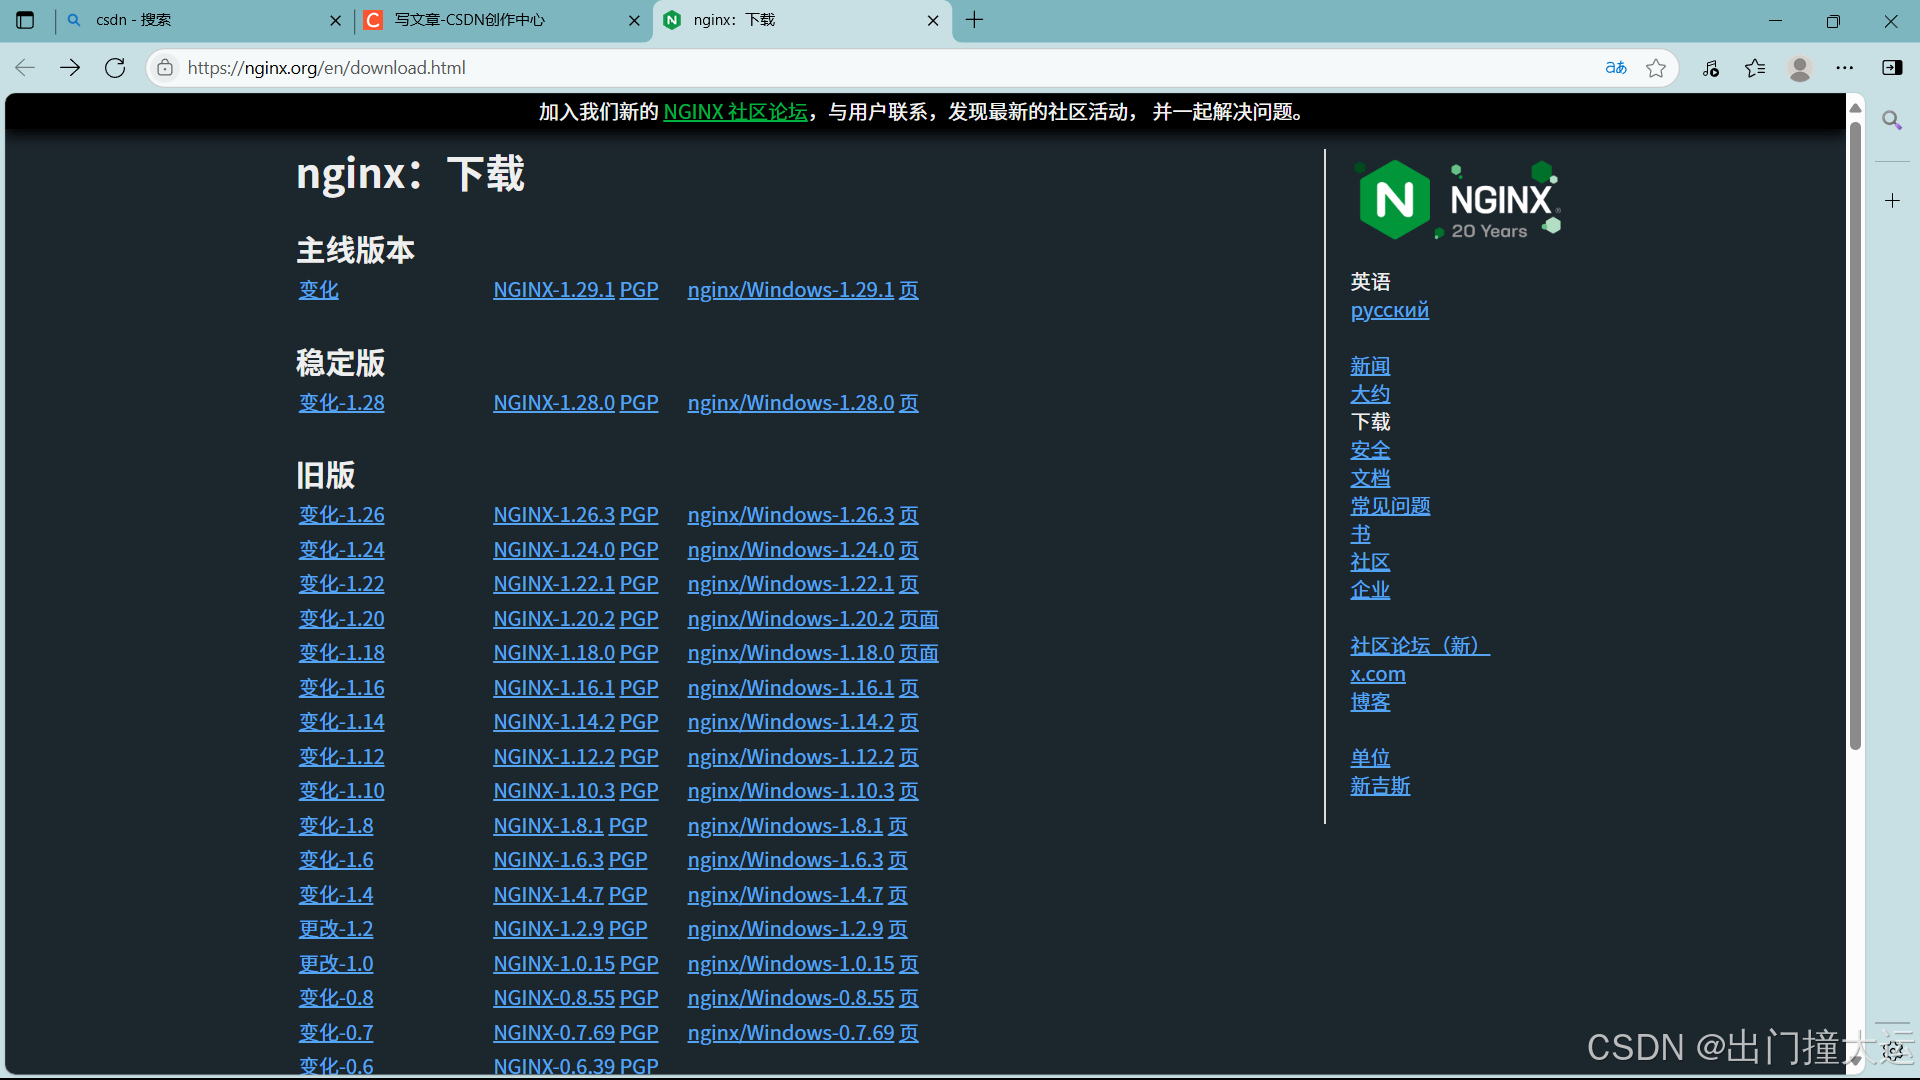Open the NGINX 社区论坛 banner link
Screen dimensions: 1920x1080
tap(735, 112)
